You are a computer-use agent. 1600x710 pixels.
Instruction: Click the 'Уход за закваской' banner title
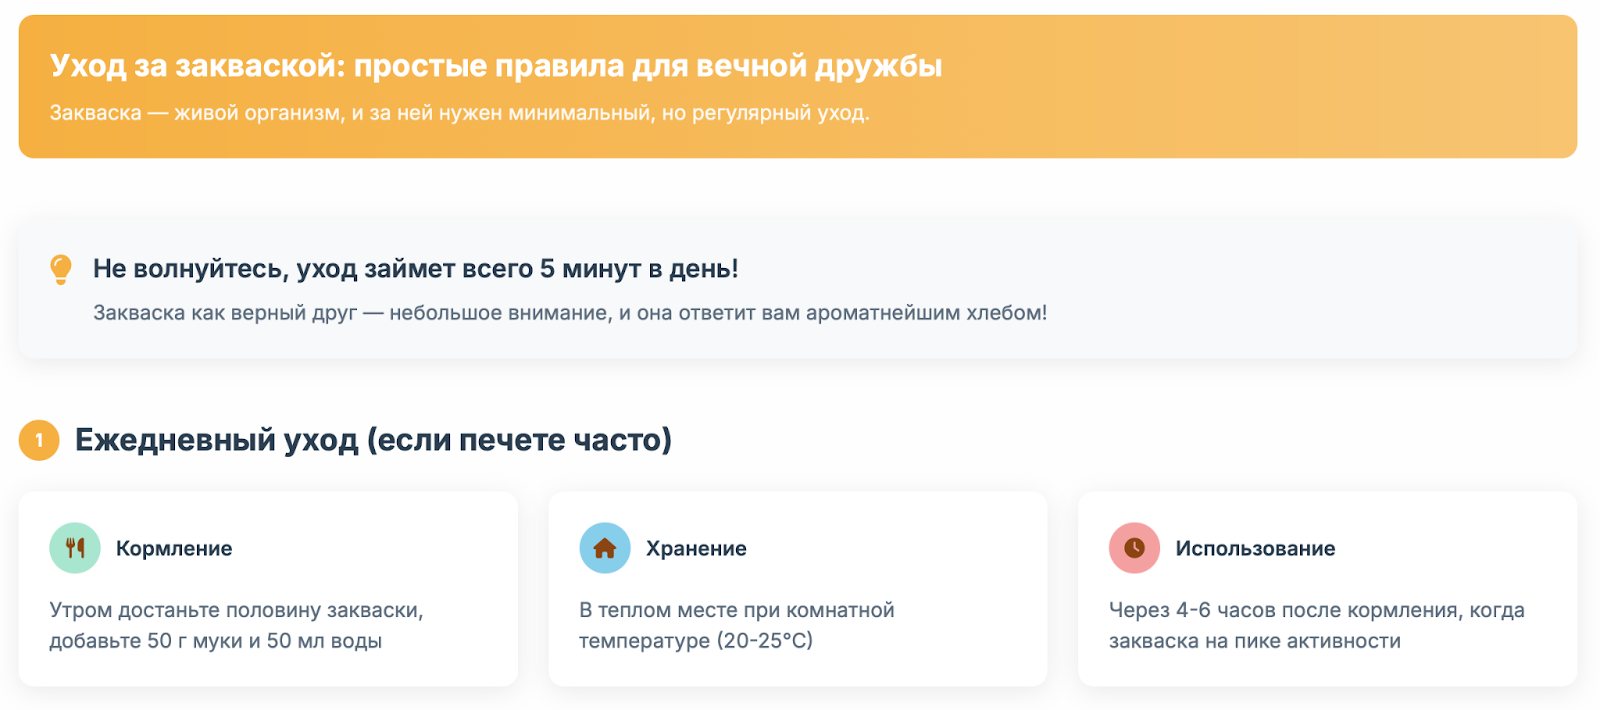pyautogui.click(x=496, y=66)
